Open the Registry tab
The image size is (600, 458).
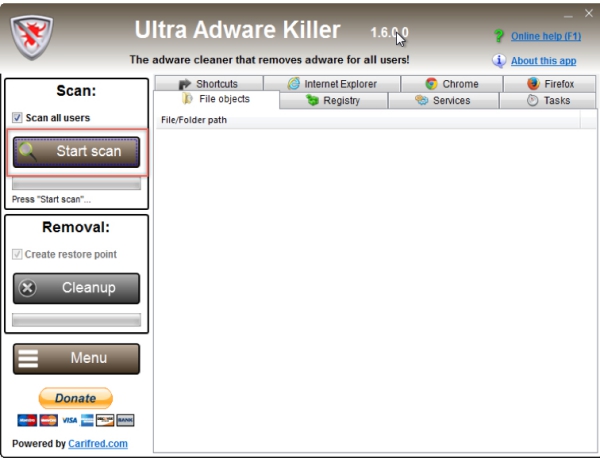click(x=334, y=101)
